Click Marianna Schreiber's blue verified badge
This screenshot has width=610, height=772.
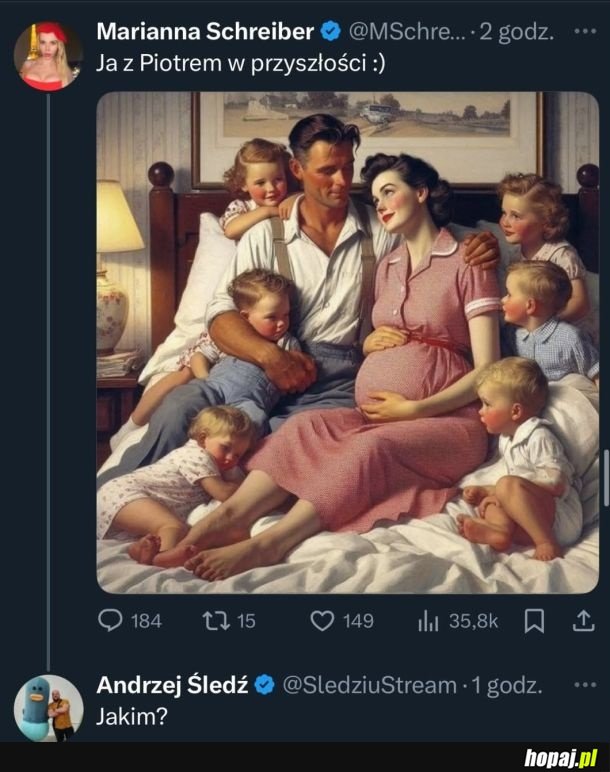pyautogui.click(x=332, y=31)
